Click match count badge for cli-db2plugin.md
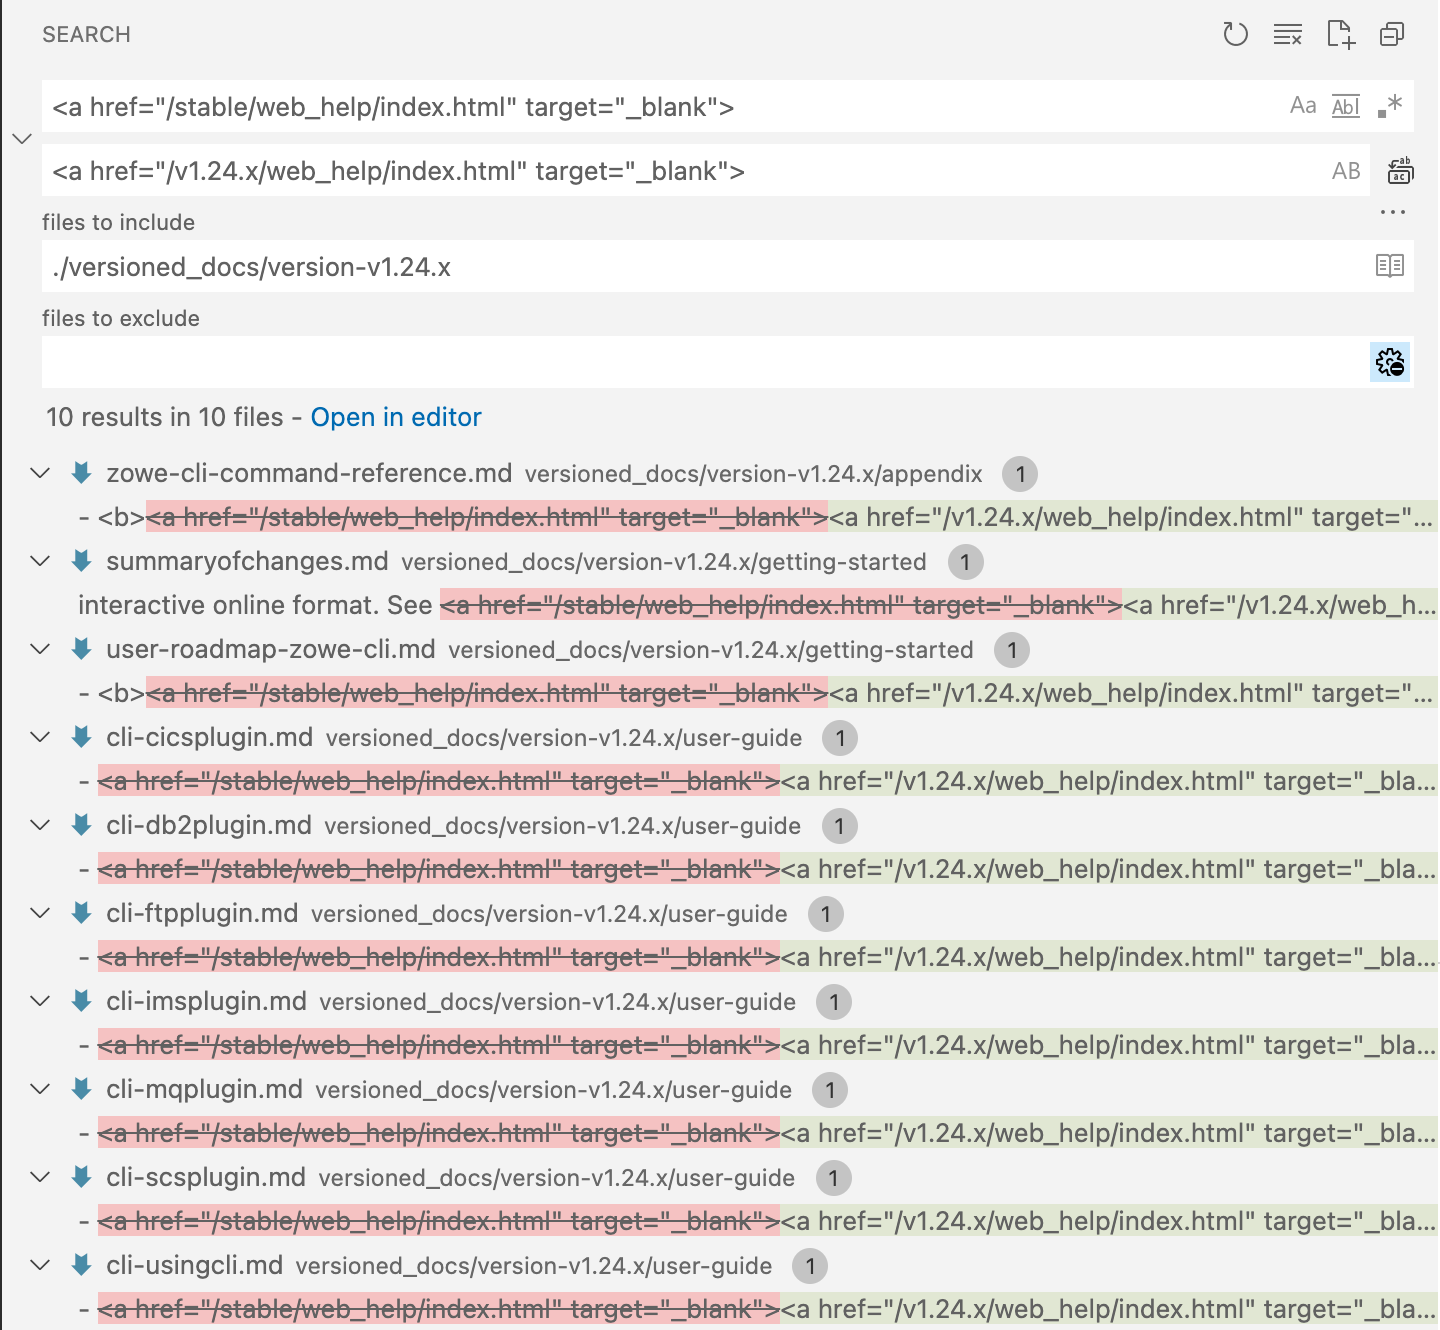 [x=839, y=826]
